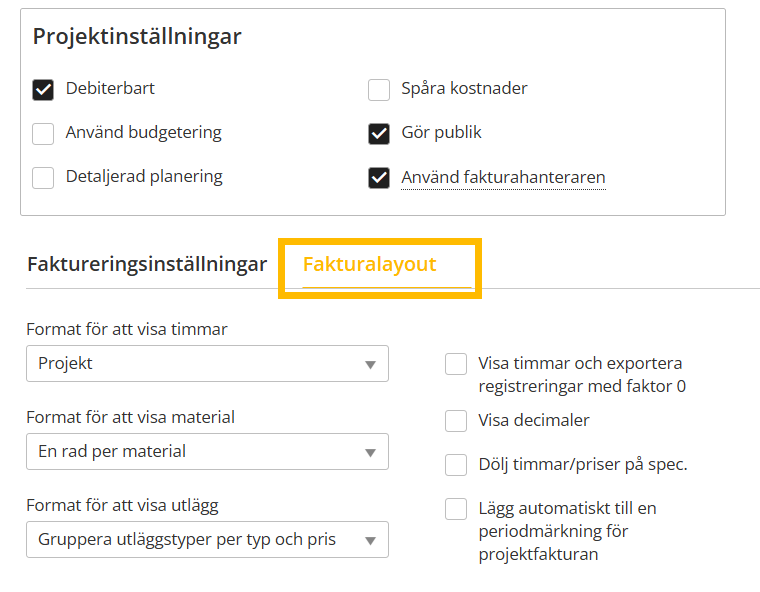Select the Fakturalayout tab
The image size is (760, 592).
click(x=369, y=265)
